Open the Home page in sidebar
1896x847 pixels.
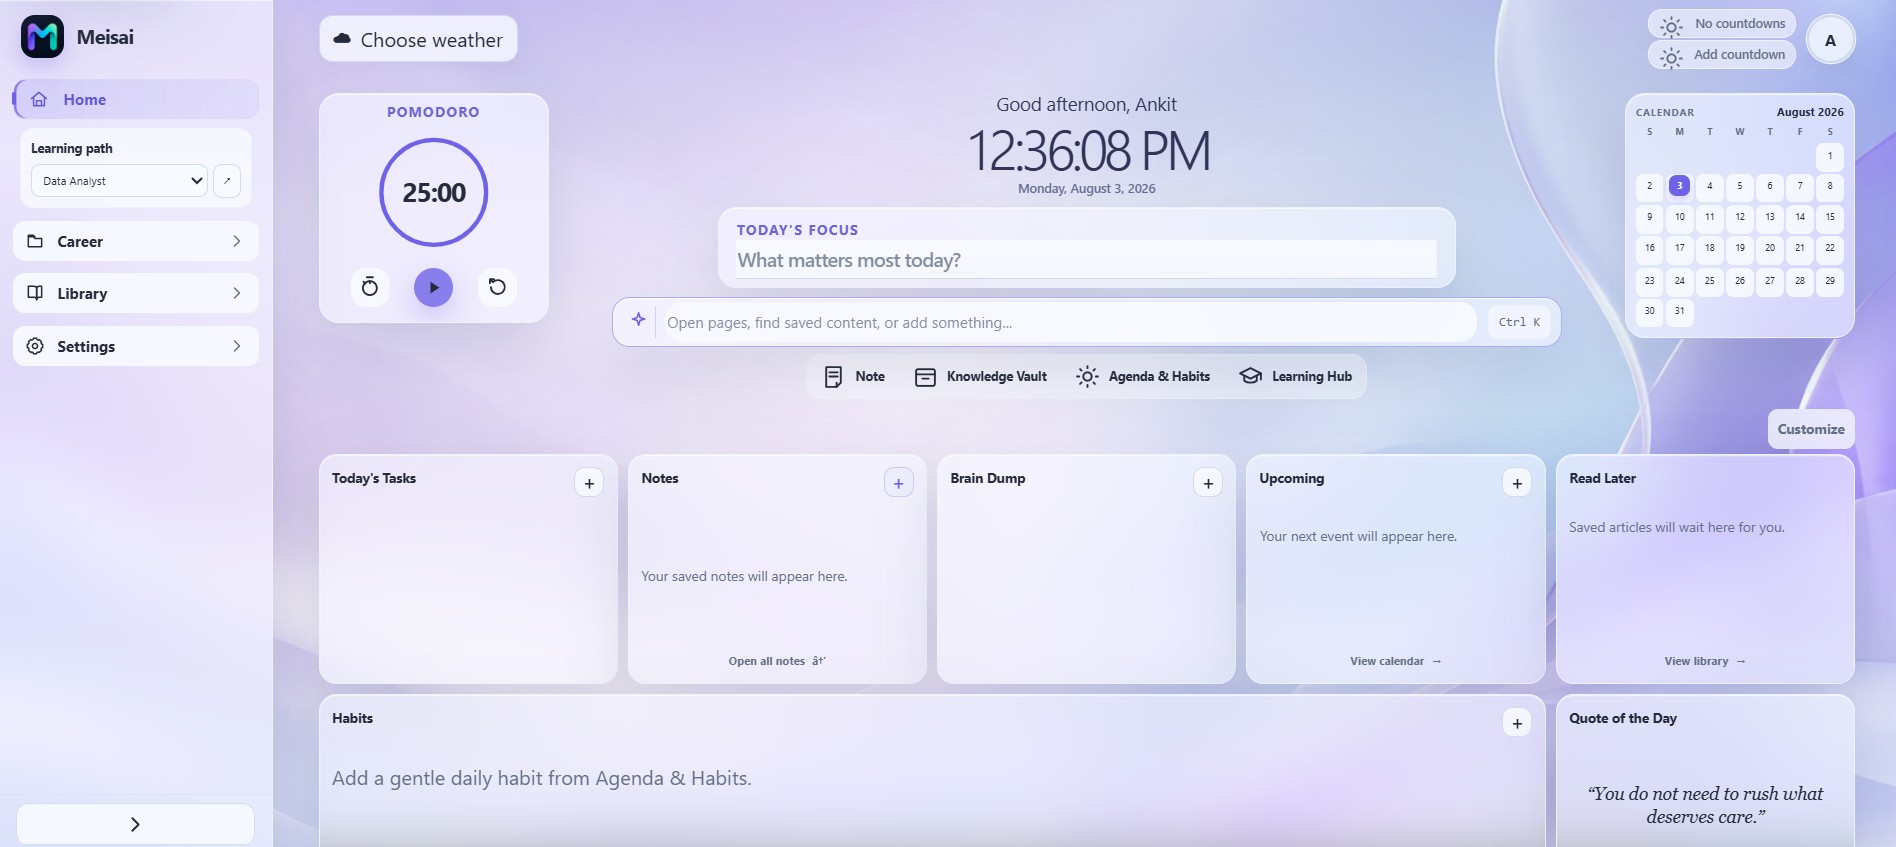pos(136,99)
